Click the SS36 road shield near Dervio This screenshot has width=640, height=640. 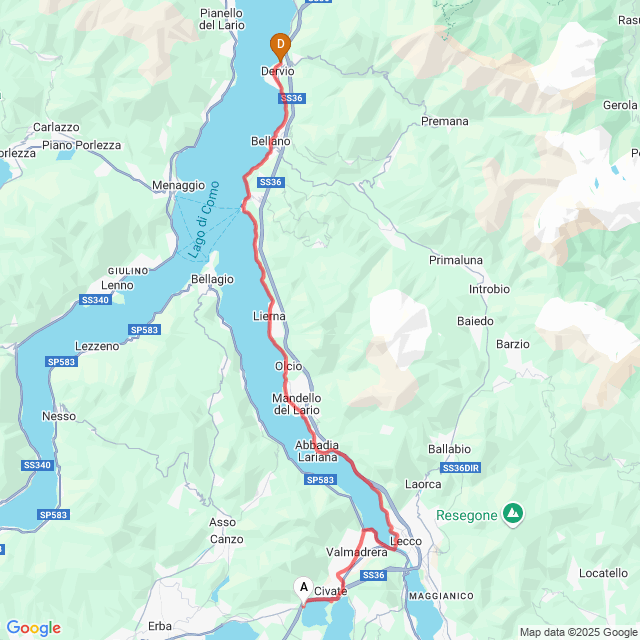point(292,98)
